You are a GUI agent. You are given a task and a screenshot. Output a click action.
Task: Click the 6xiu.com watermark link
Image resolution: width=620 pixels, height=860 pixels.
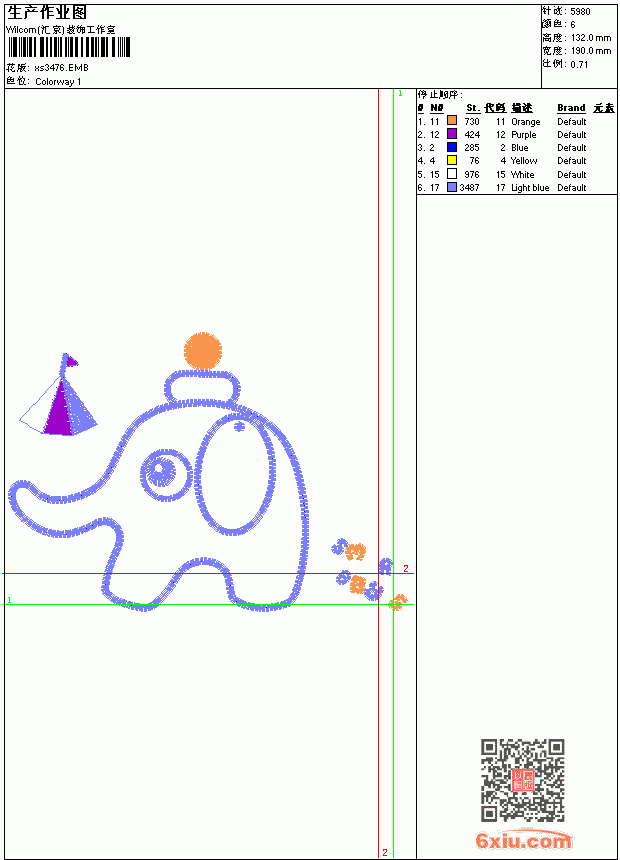pos(523,840)
